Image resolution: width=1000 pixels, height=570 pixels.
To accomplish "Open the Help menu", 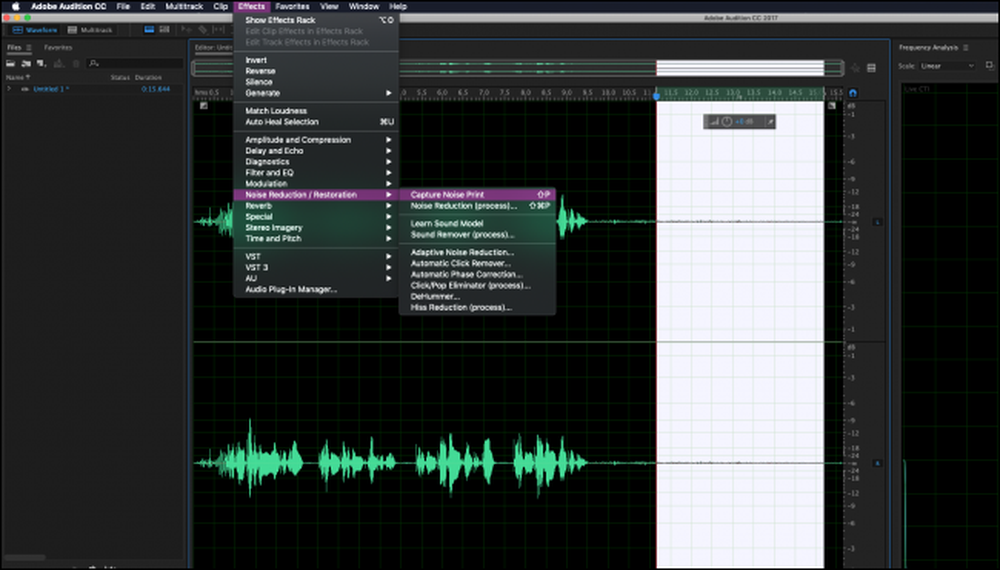I will pyautogui.click(x=398, y=6).
